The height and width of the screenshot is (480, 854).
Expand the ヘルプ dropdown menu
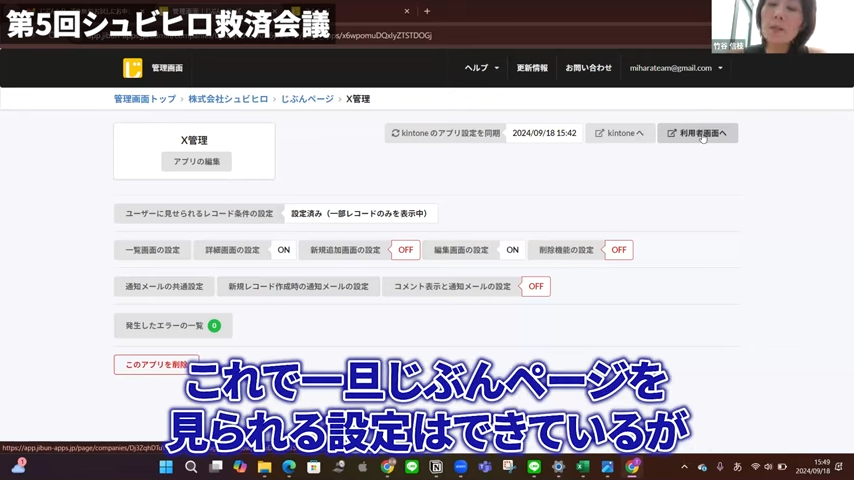tap(481, 68)
